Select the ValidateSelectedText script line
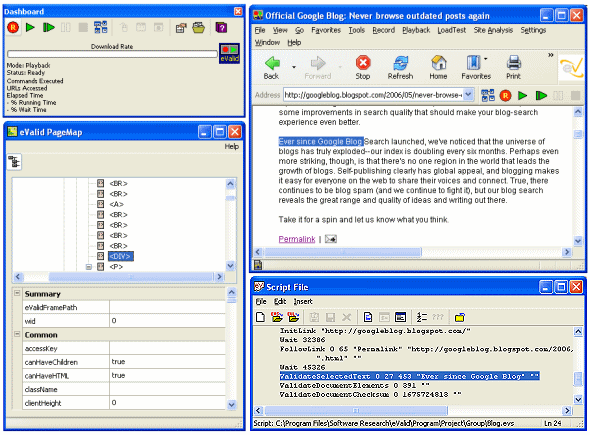Image resolution: width=590 pixels, height=435 pixels. coord(409,376)
